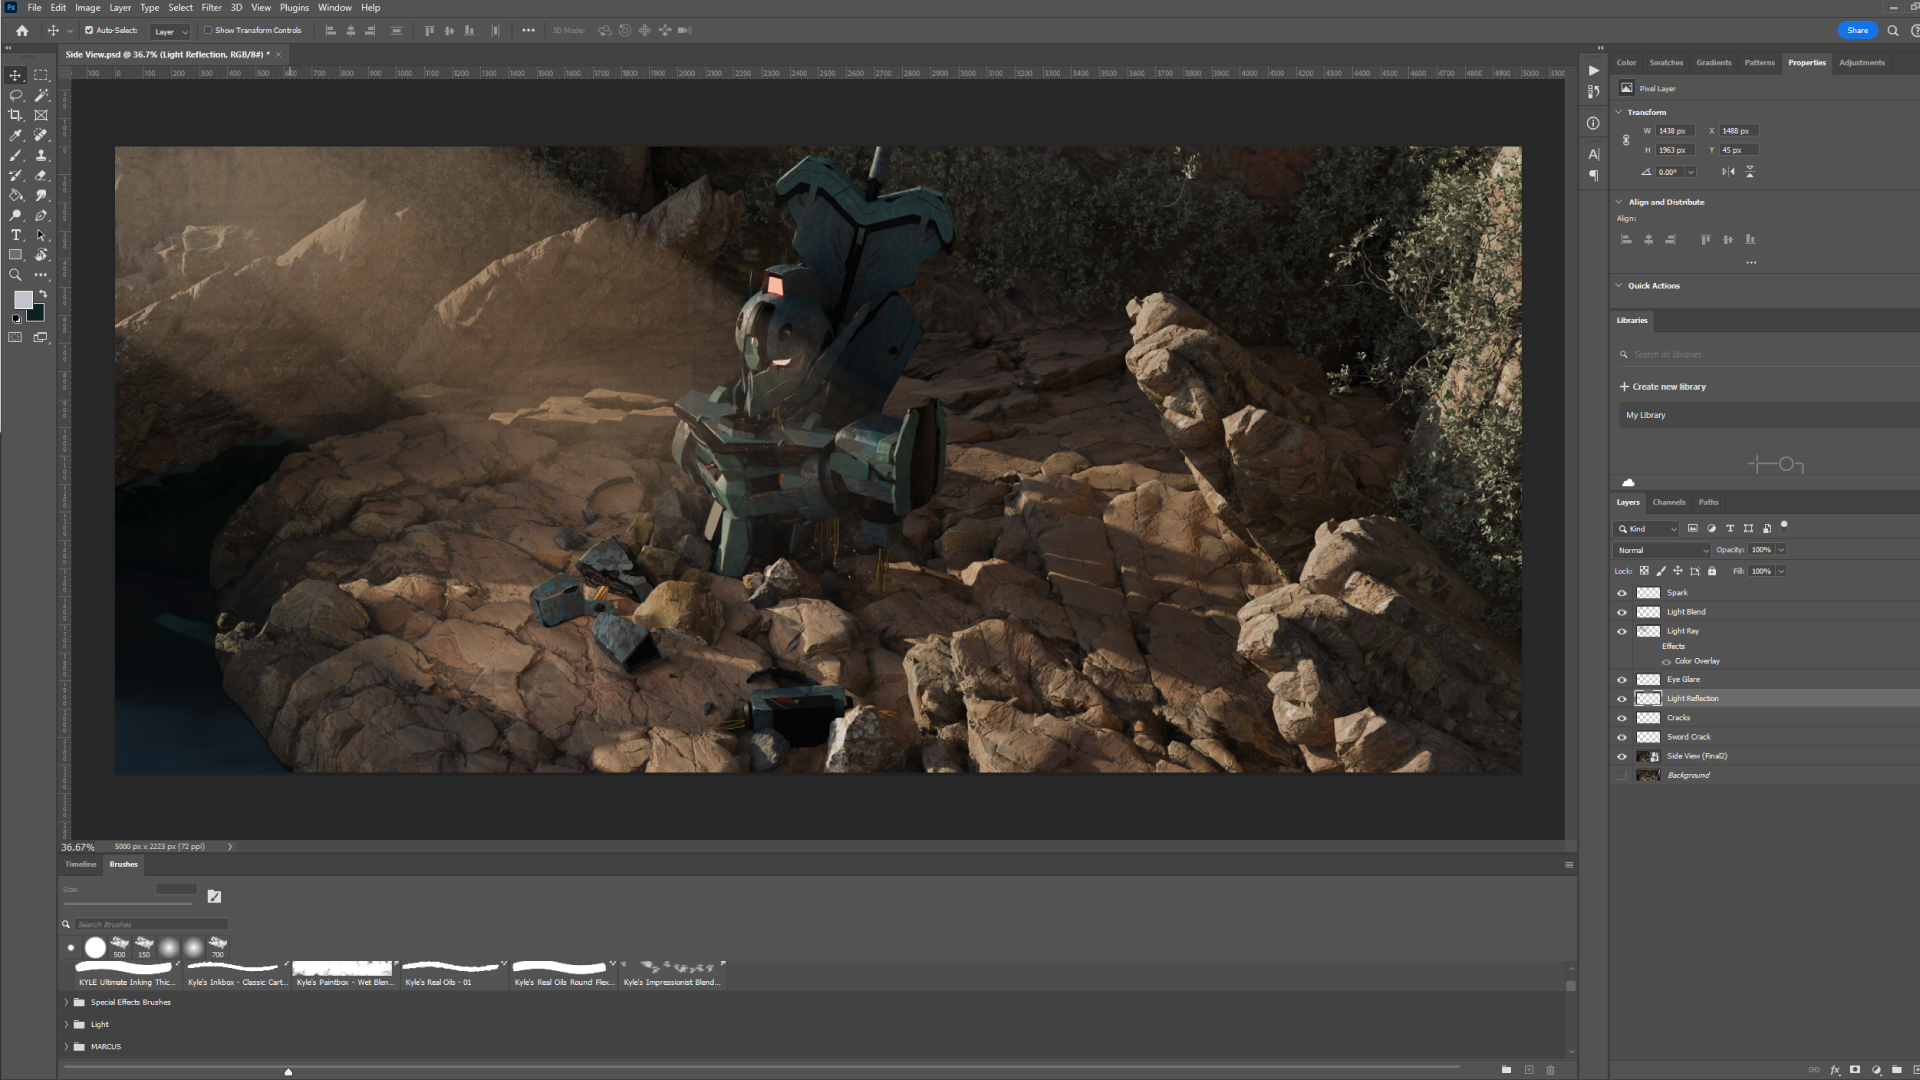Click the foreground color swatch

pos(23,300)
